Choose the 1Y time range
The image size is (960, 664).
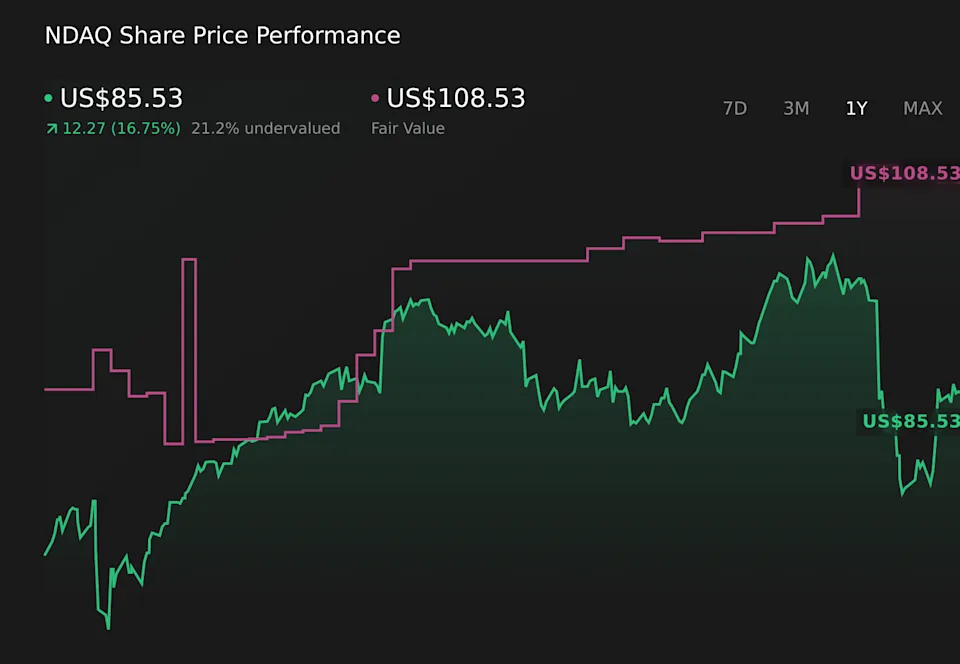856,108
